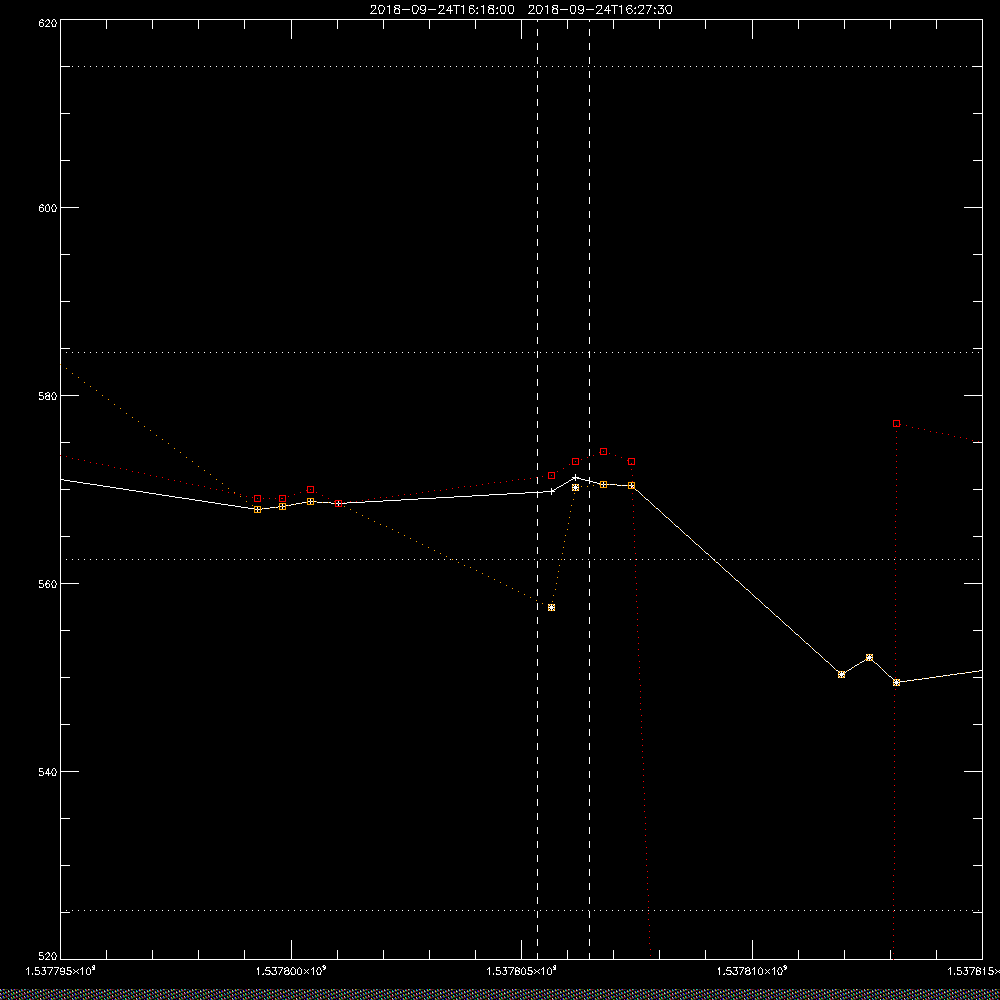1000x1000 pixels.
Task: Pick the right dashed vertical time marker line
Action: point(589,488)
